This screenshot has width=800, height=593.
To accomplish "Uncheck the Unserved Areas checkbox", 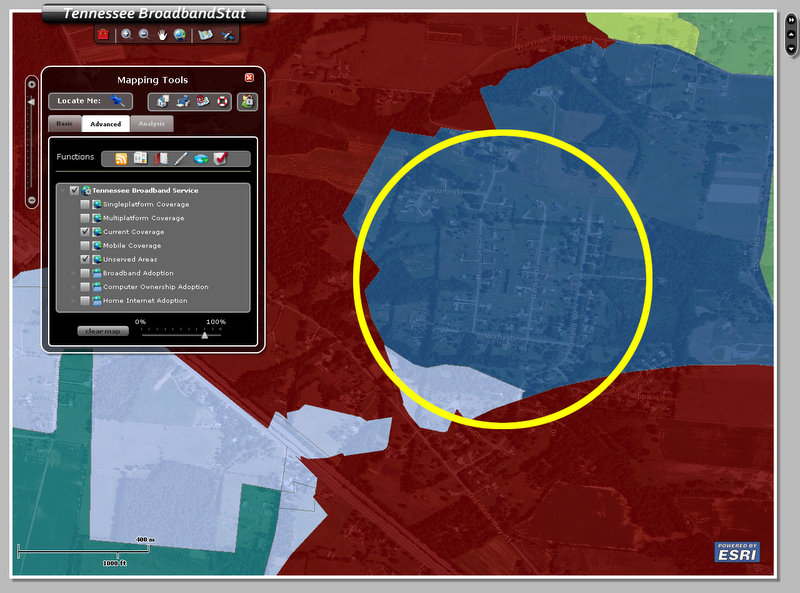I will pos(85,259).
